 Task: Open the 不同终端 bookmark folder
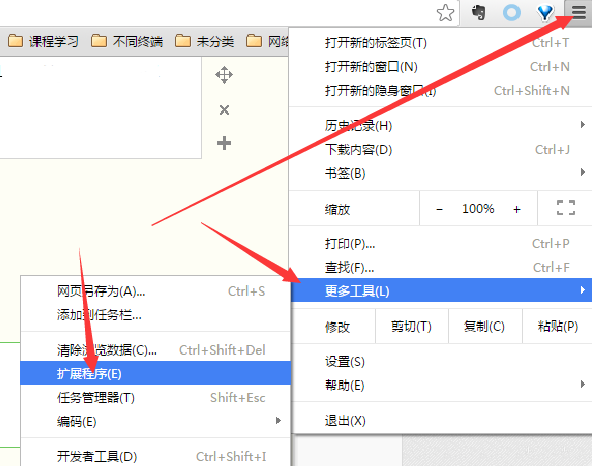pos(127,41)
